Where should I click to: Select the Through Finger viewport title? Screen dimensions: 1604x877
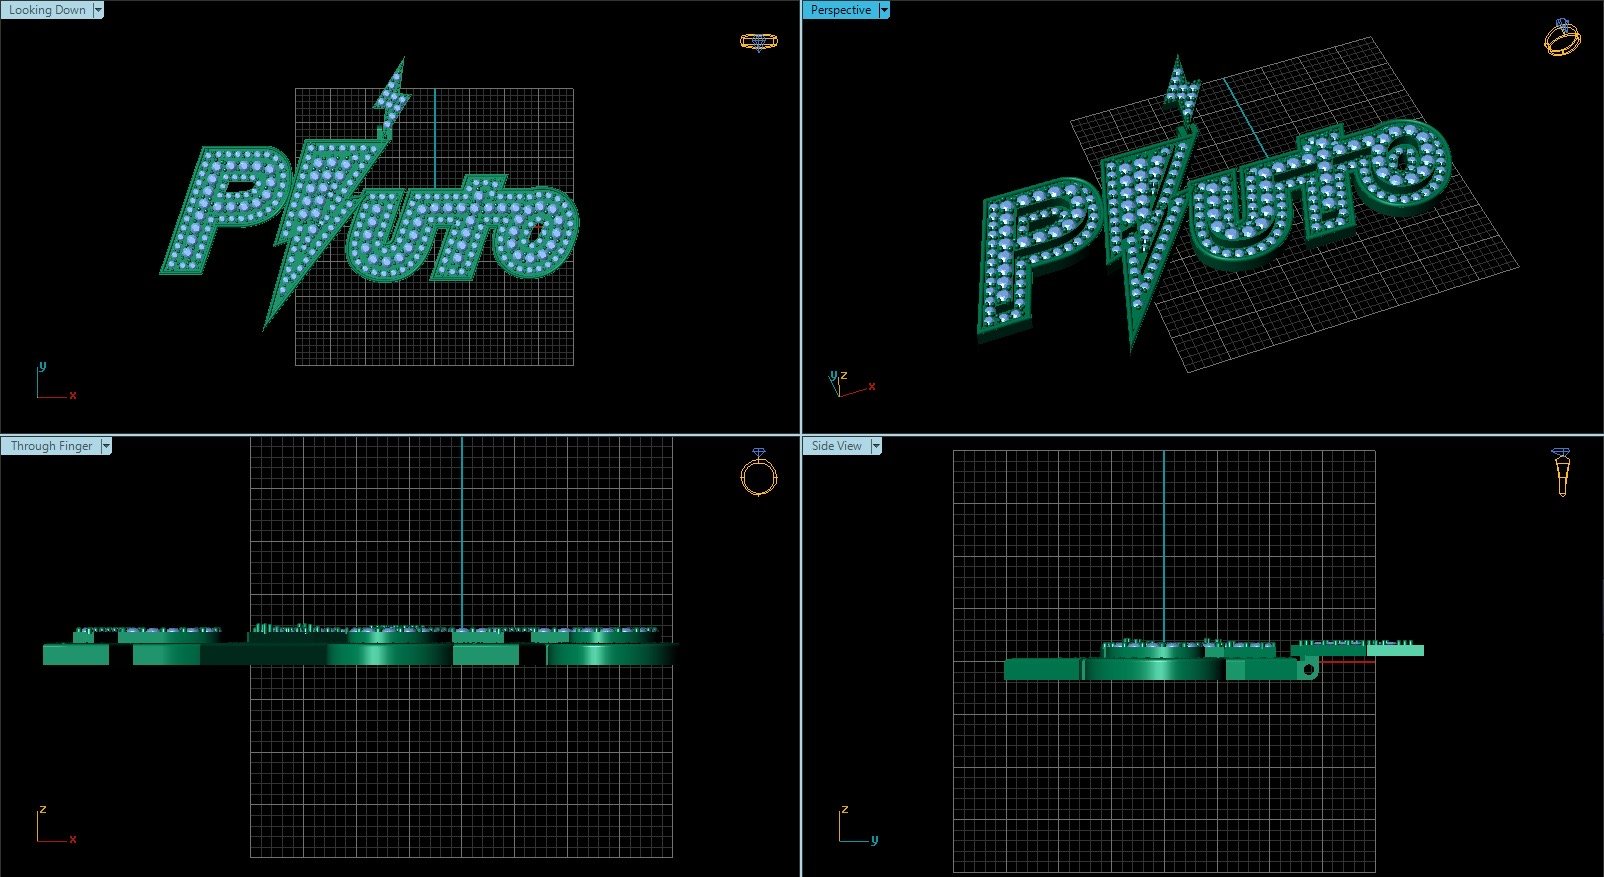pyautogui.click(x=51, y=446)
